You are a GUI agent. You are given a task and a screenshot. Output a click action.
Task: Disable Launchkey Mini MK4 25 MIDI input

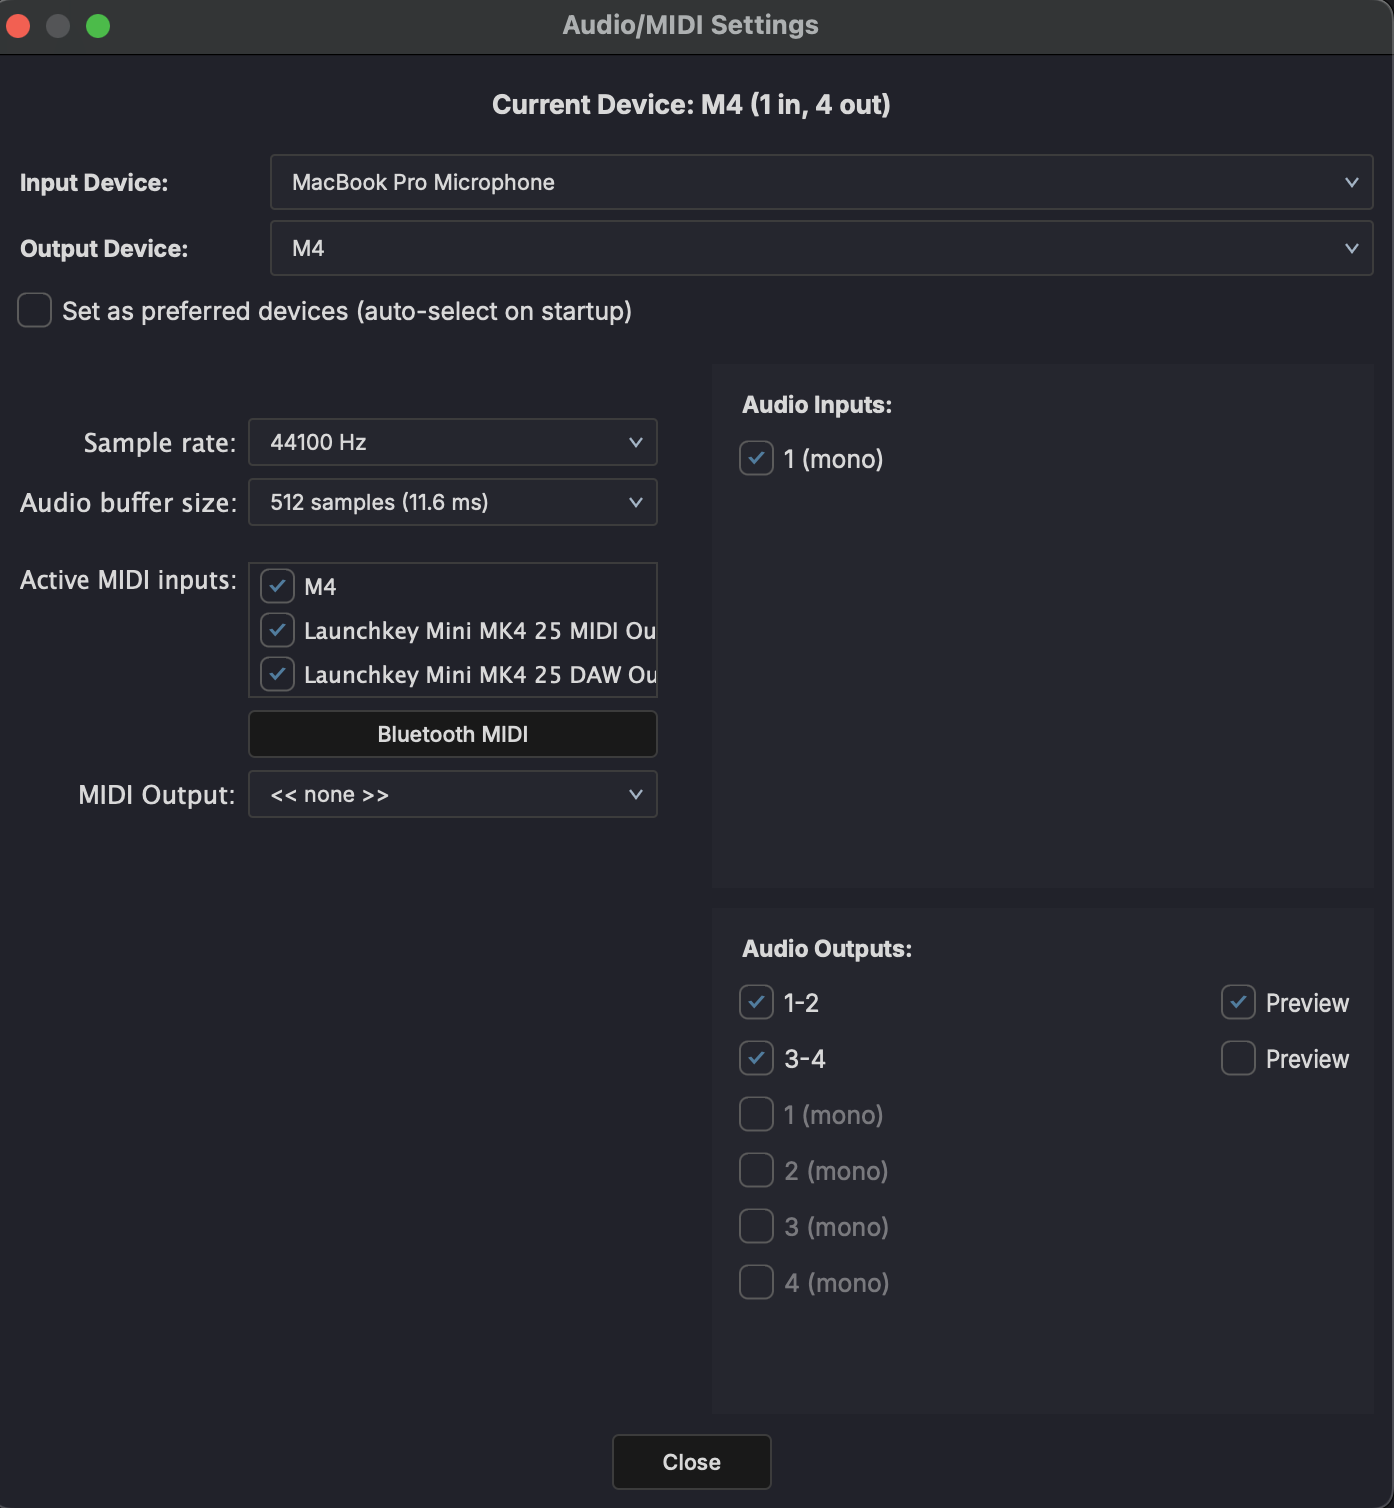pyautogui.click(x=277, y=630)
